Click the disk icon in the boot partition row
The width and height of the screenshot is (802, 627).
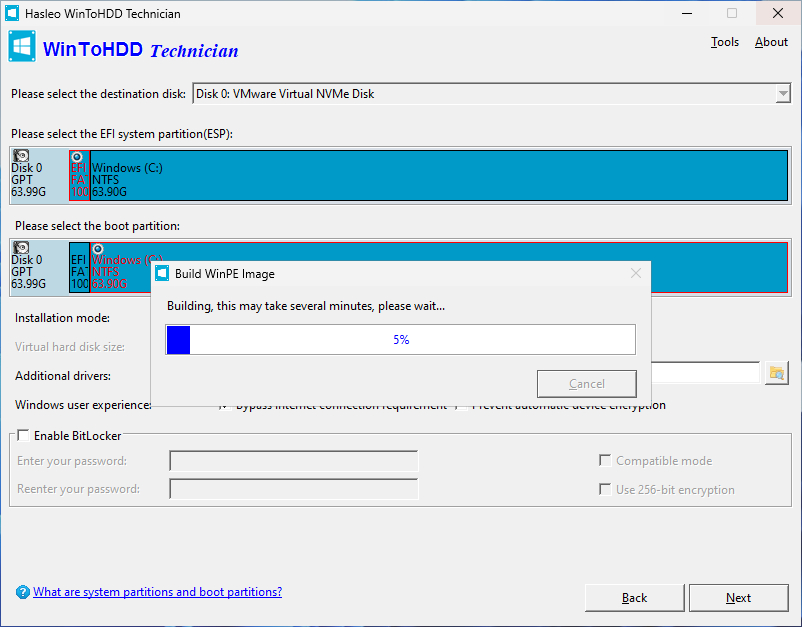coord(21,247)
